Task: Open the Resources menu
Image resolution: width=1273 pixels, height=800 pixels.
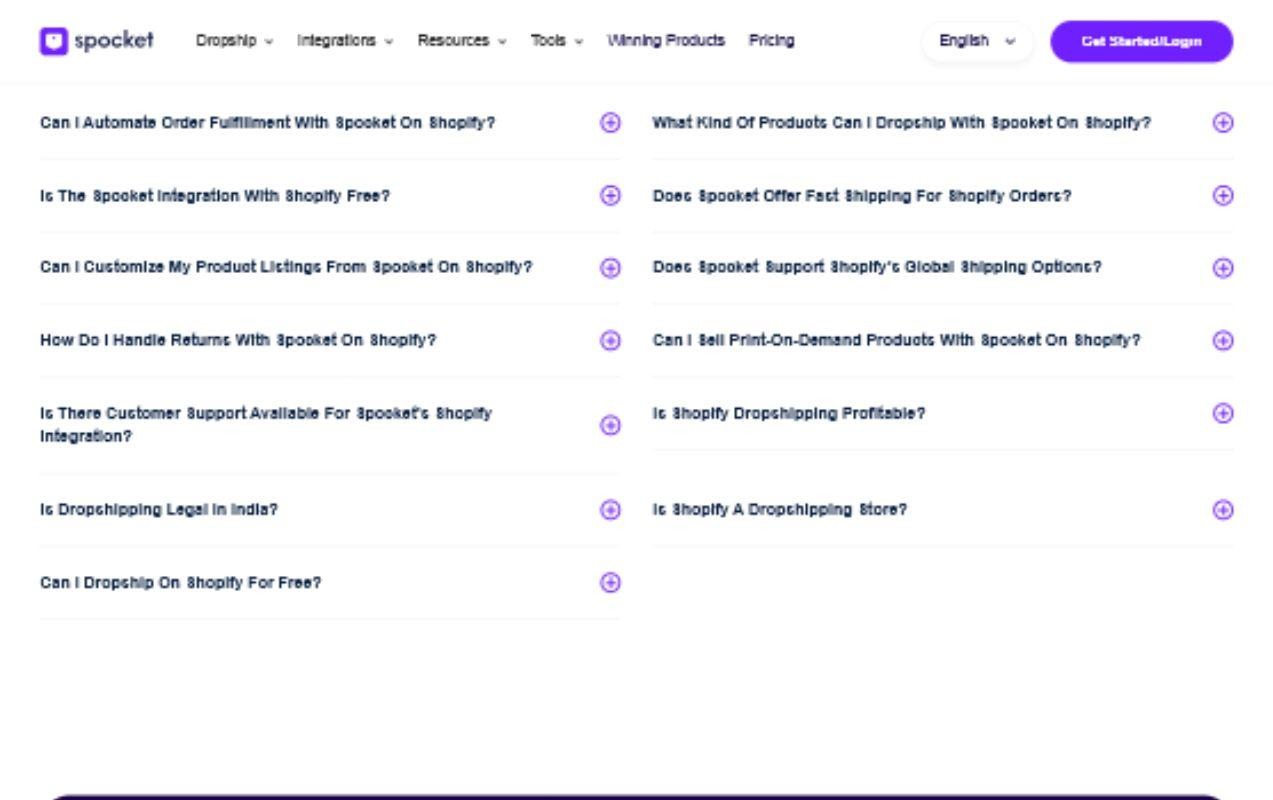Action: pyautogui.click(x=462, y=41)
